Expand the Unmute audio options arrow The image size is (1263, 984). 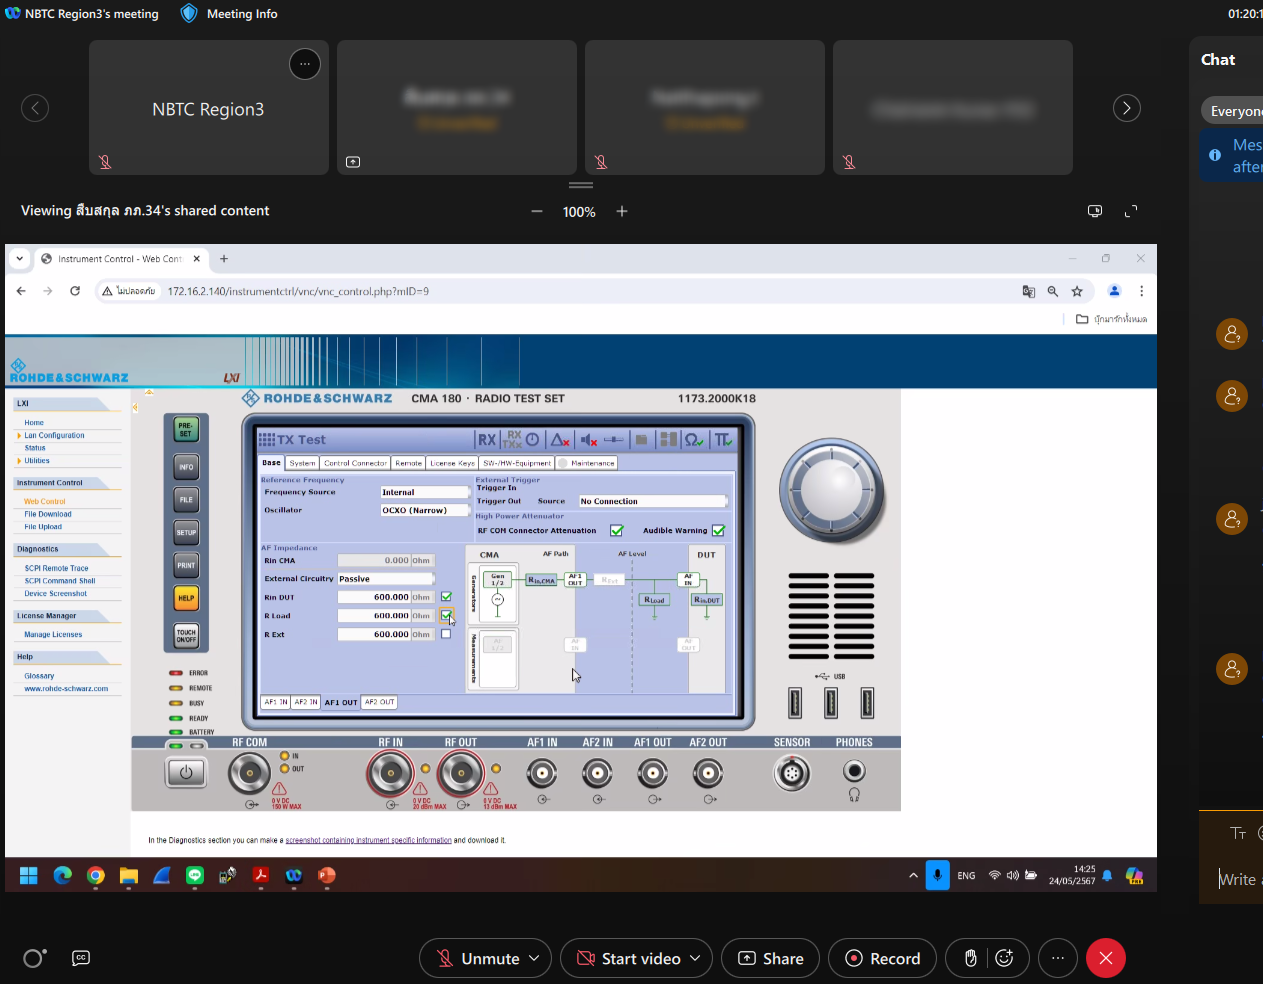pos(534,958)
